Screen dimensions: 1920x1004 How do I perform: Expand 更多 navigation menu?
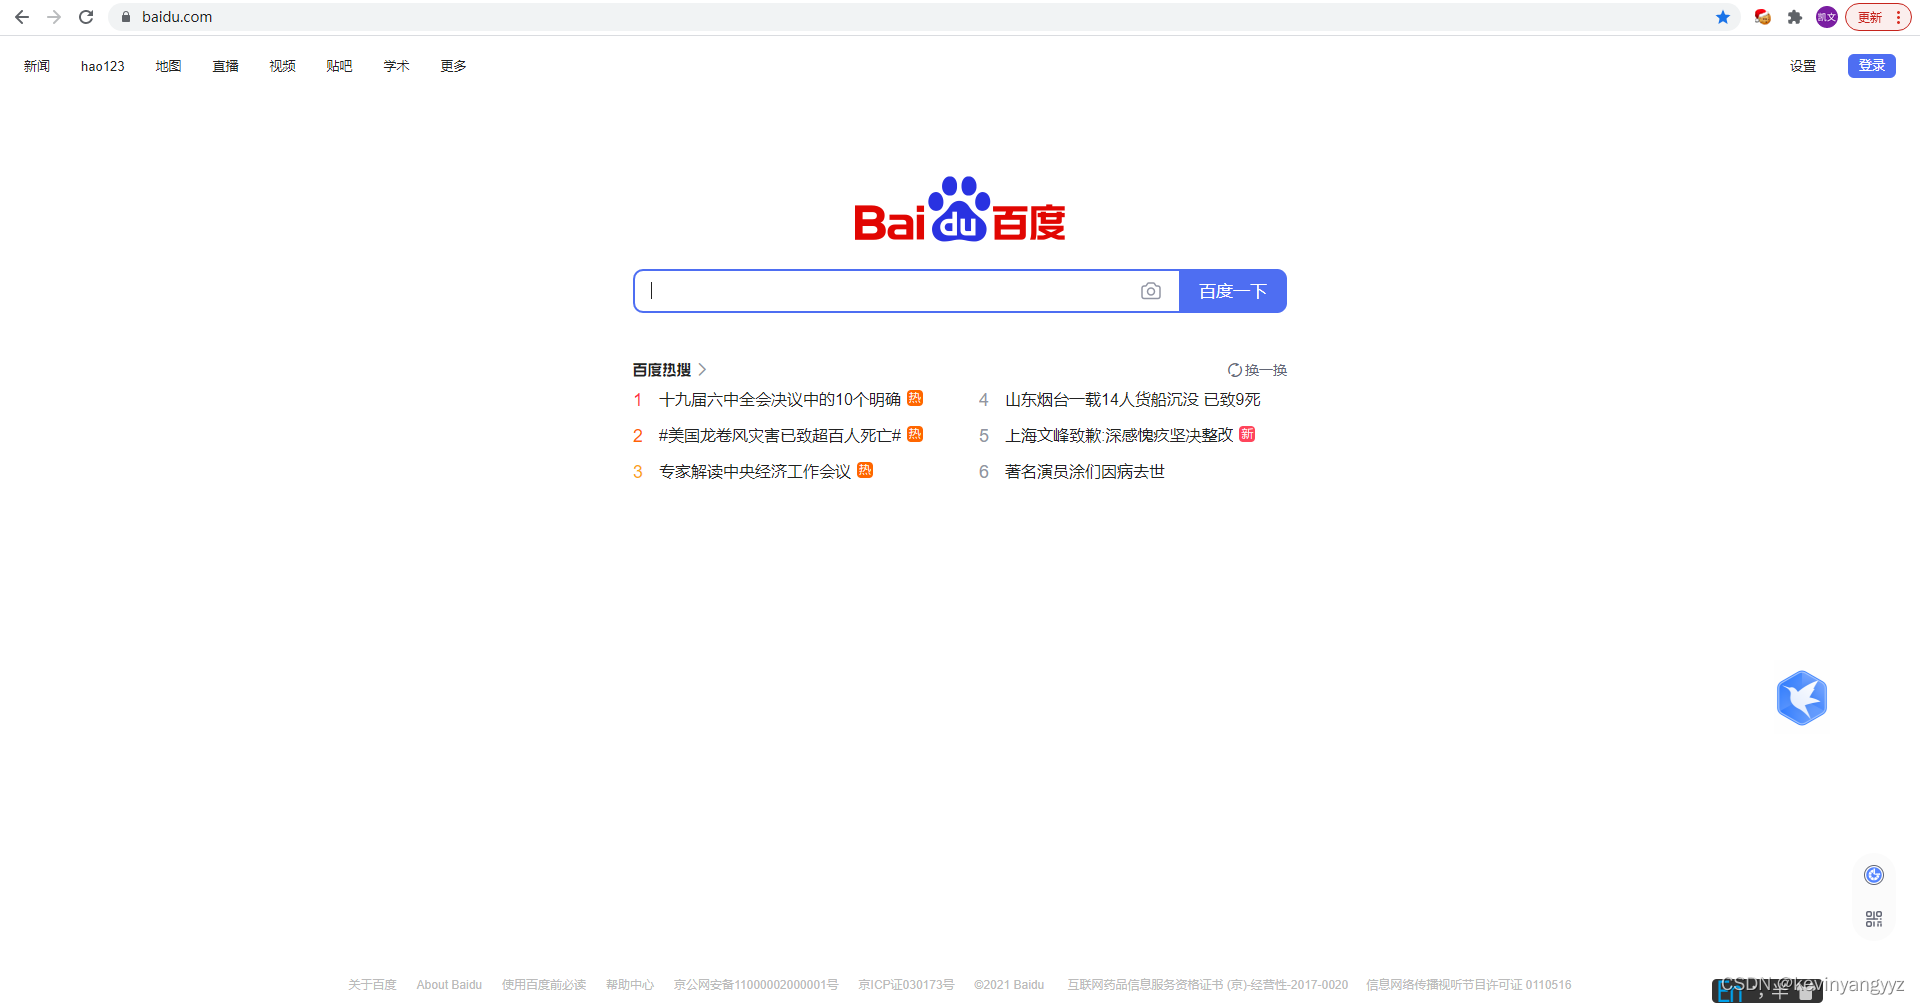(x=453, y=66)
